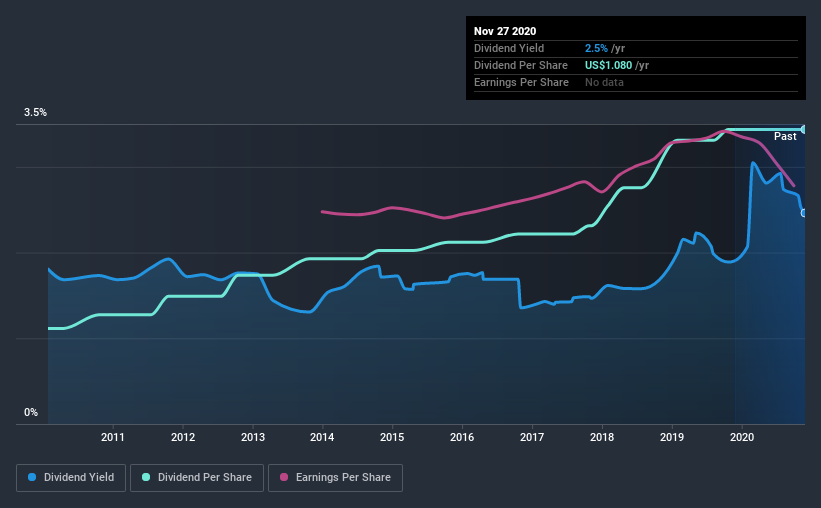The width and height of the screenshot is (821, 508).
Task: Click the blue Dividend Yield legend dot
Action: coord(32,477)
